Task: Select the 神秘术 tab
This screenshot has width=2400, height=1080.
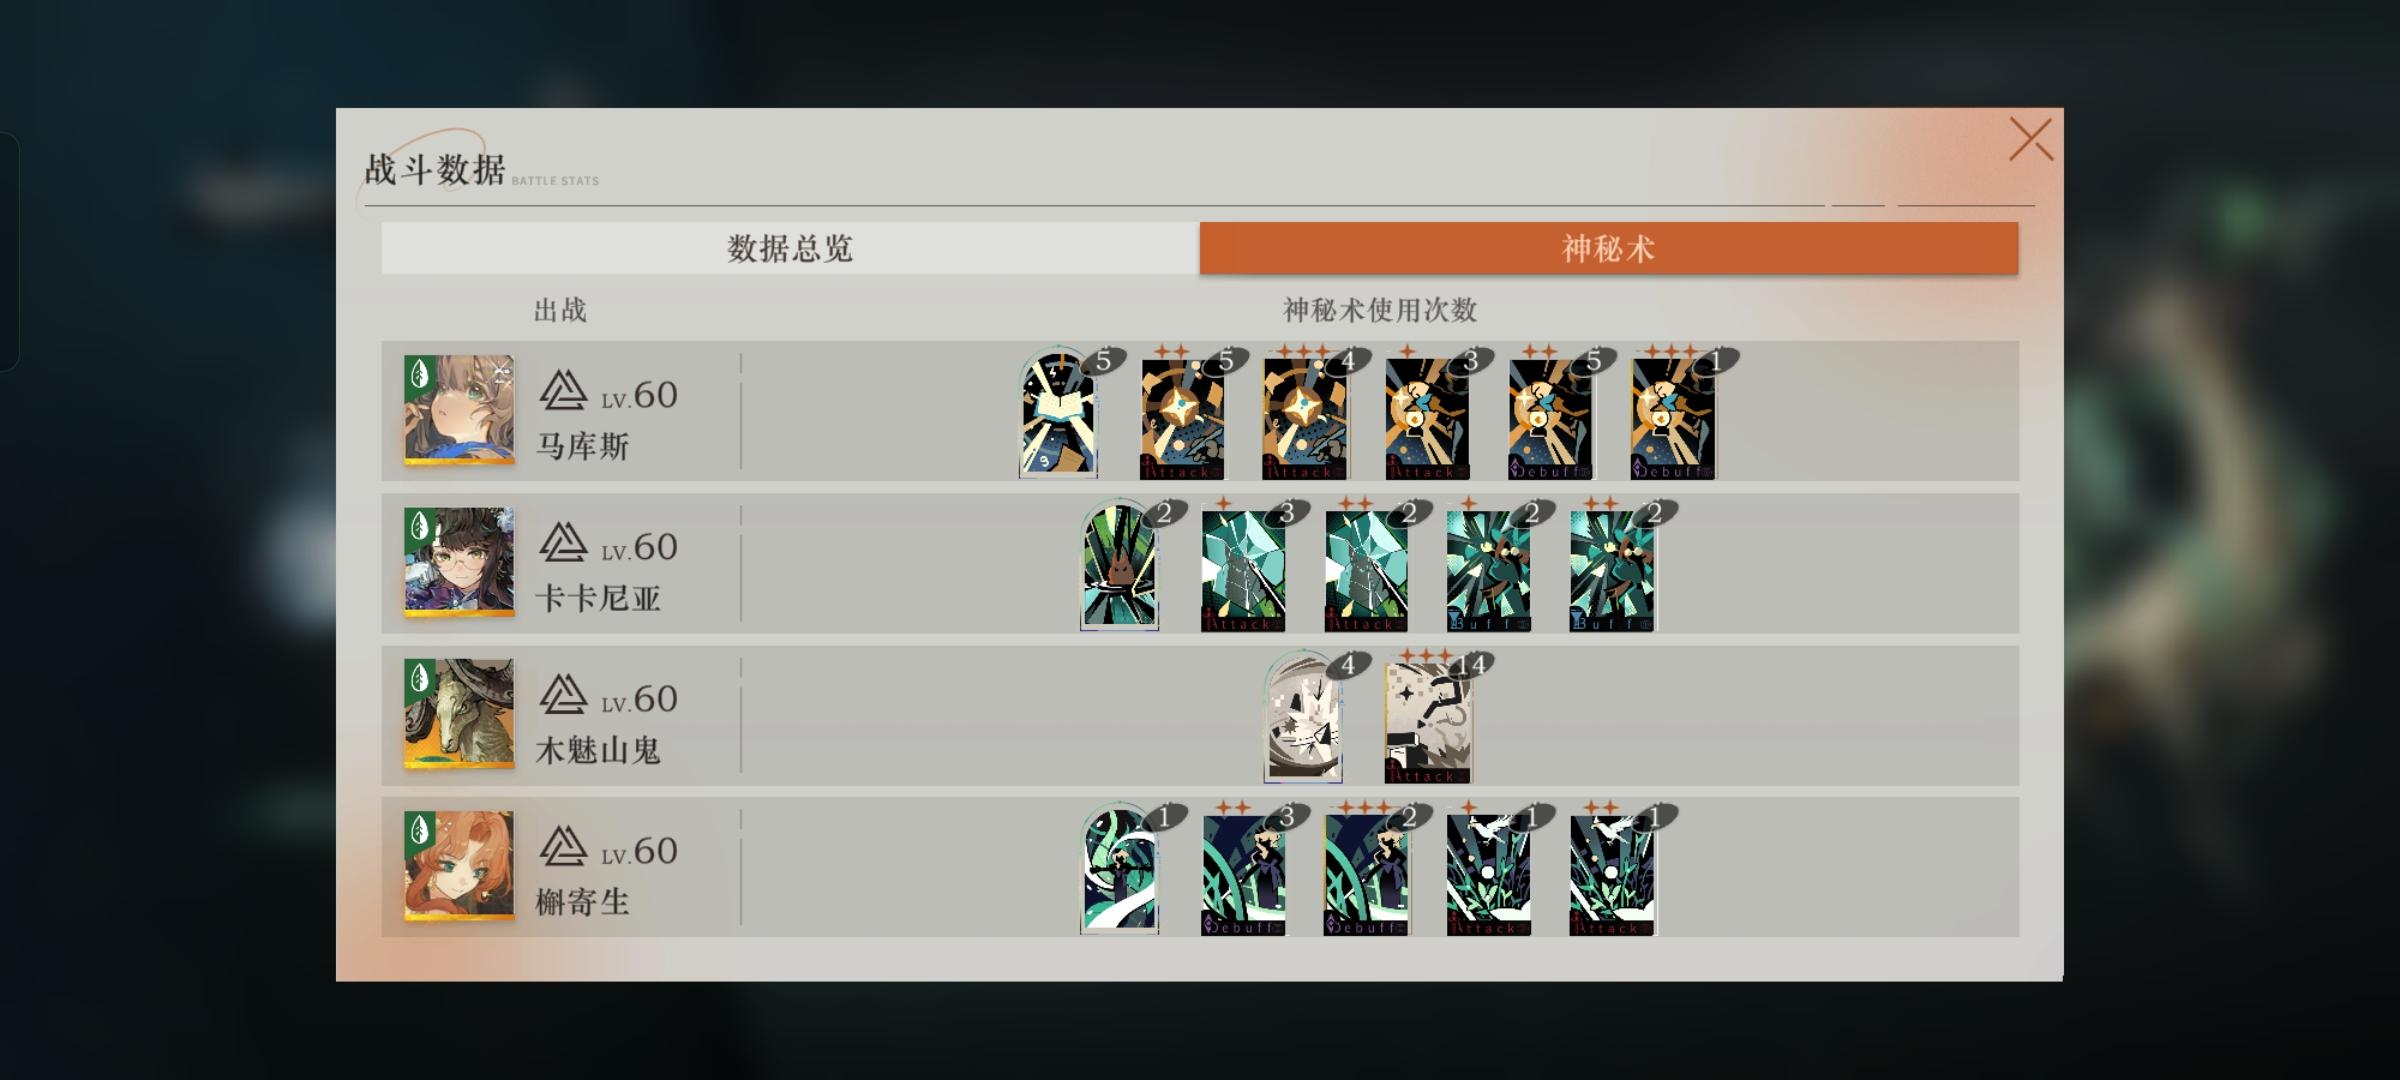Action: coord(1609,248)
